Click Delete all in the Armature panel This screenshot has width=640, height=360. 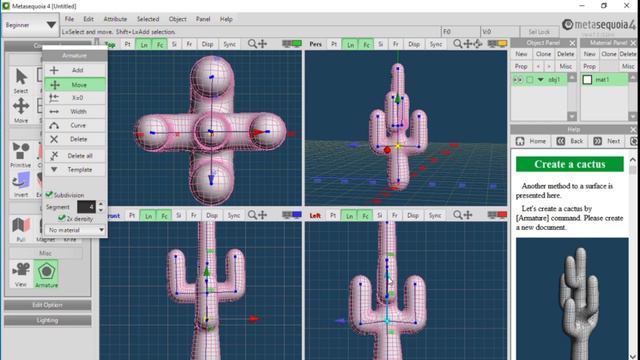click(75, 156)
